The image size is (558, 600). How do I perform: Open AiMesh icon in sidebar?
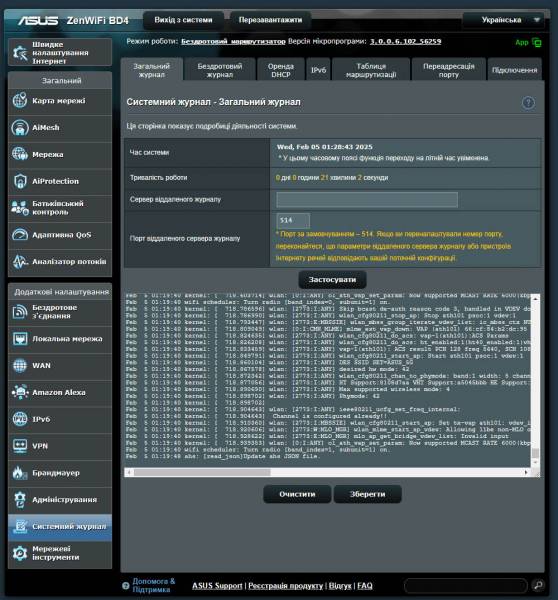(x=20, y=127)
